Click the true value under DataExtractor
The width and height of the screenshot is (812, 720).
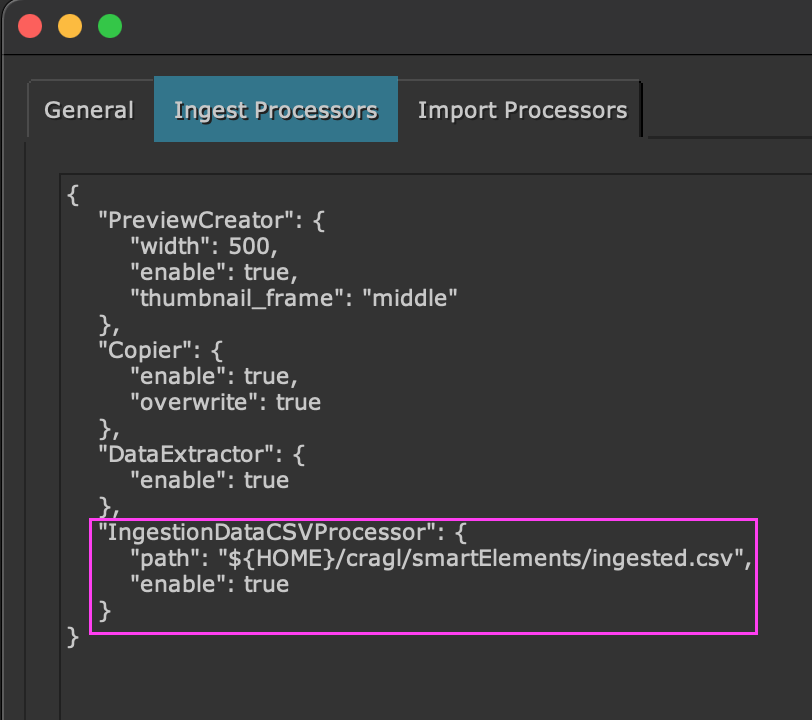pyautogui.click(x=266, y=480)
